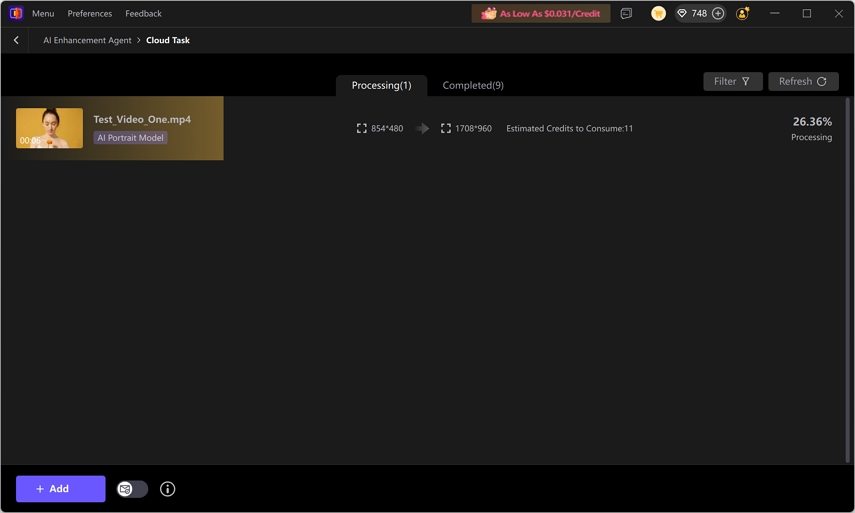Screen dimensions: 855x513
Task: Open the Feedback menu
Action: [143, 14]
